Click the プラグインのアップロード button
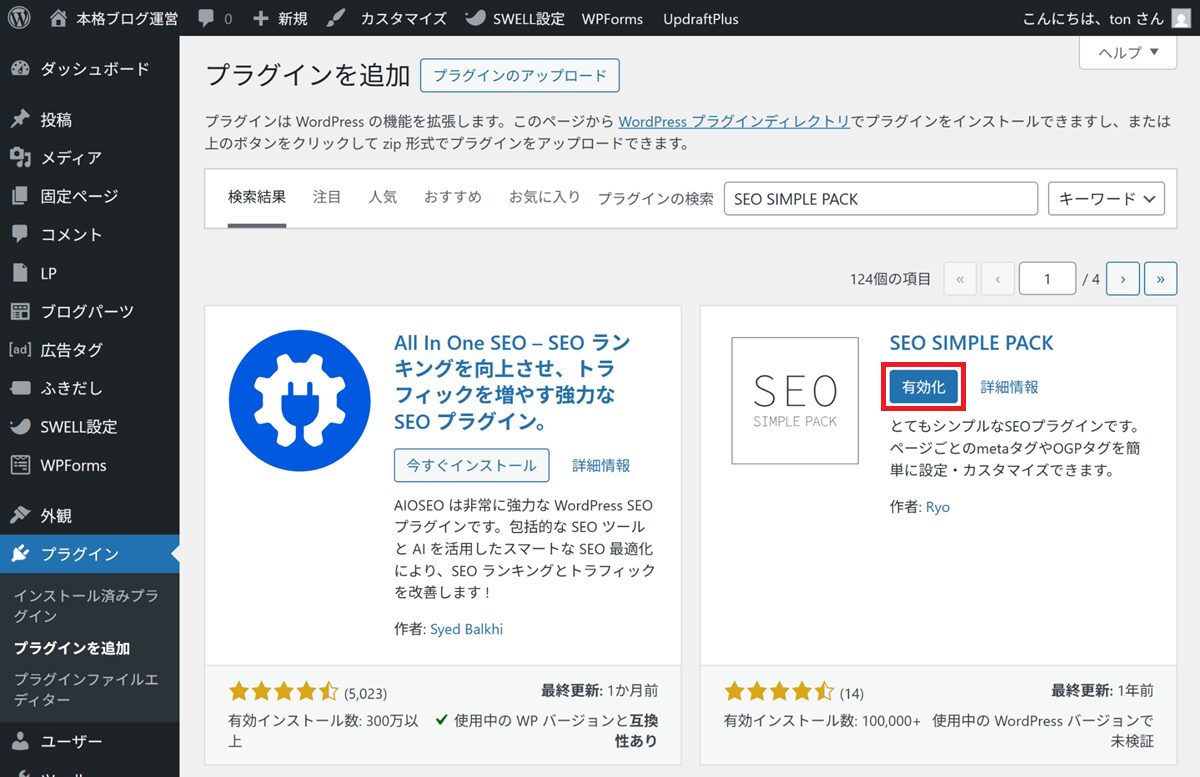The image size is (1200, 777). click(519, 75)
